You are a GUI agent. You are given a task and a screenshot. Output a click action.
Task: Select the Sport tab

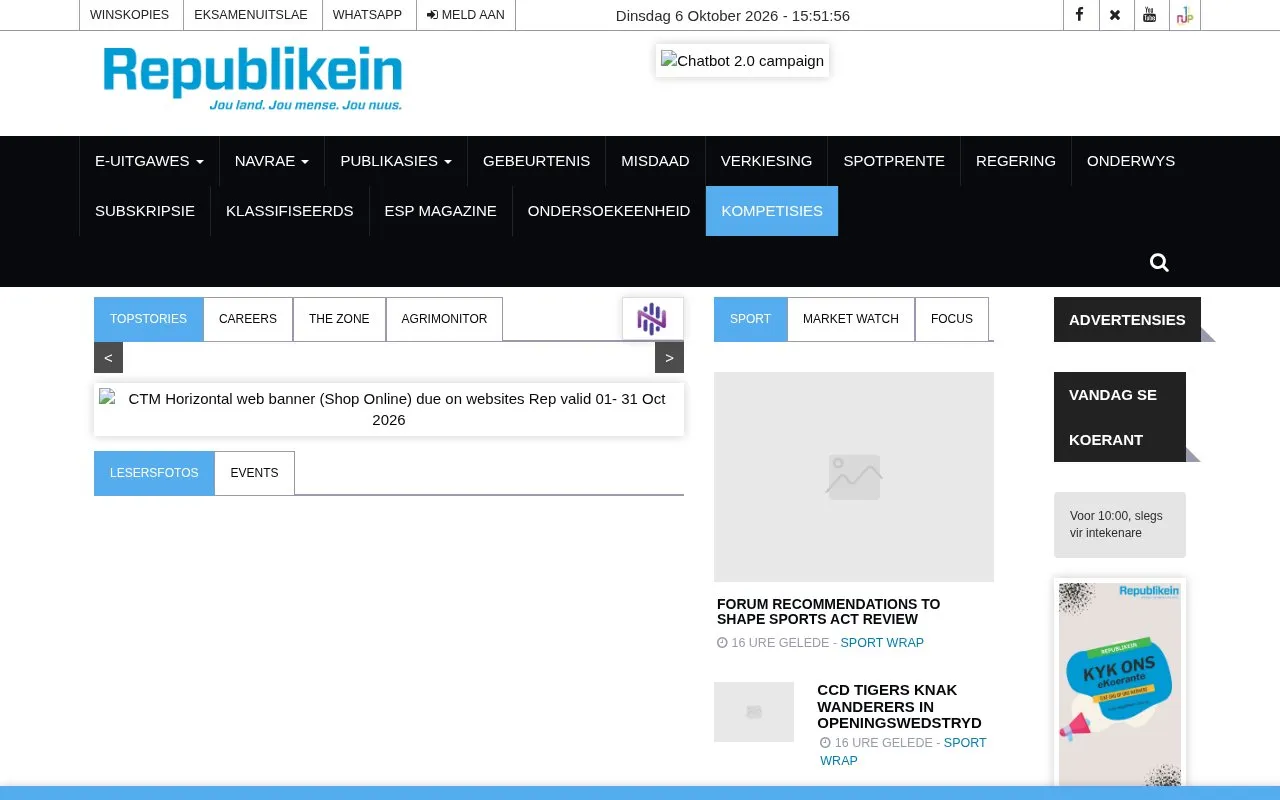click(x=750, y=319)
